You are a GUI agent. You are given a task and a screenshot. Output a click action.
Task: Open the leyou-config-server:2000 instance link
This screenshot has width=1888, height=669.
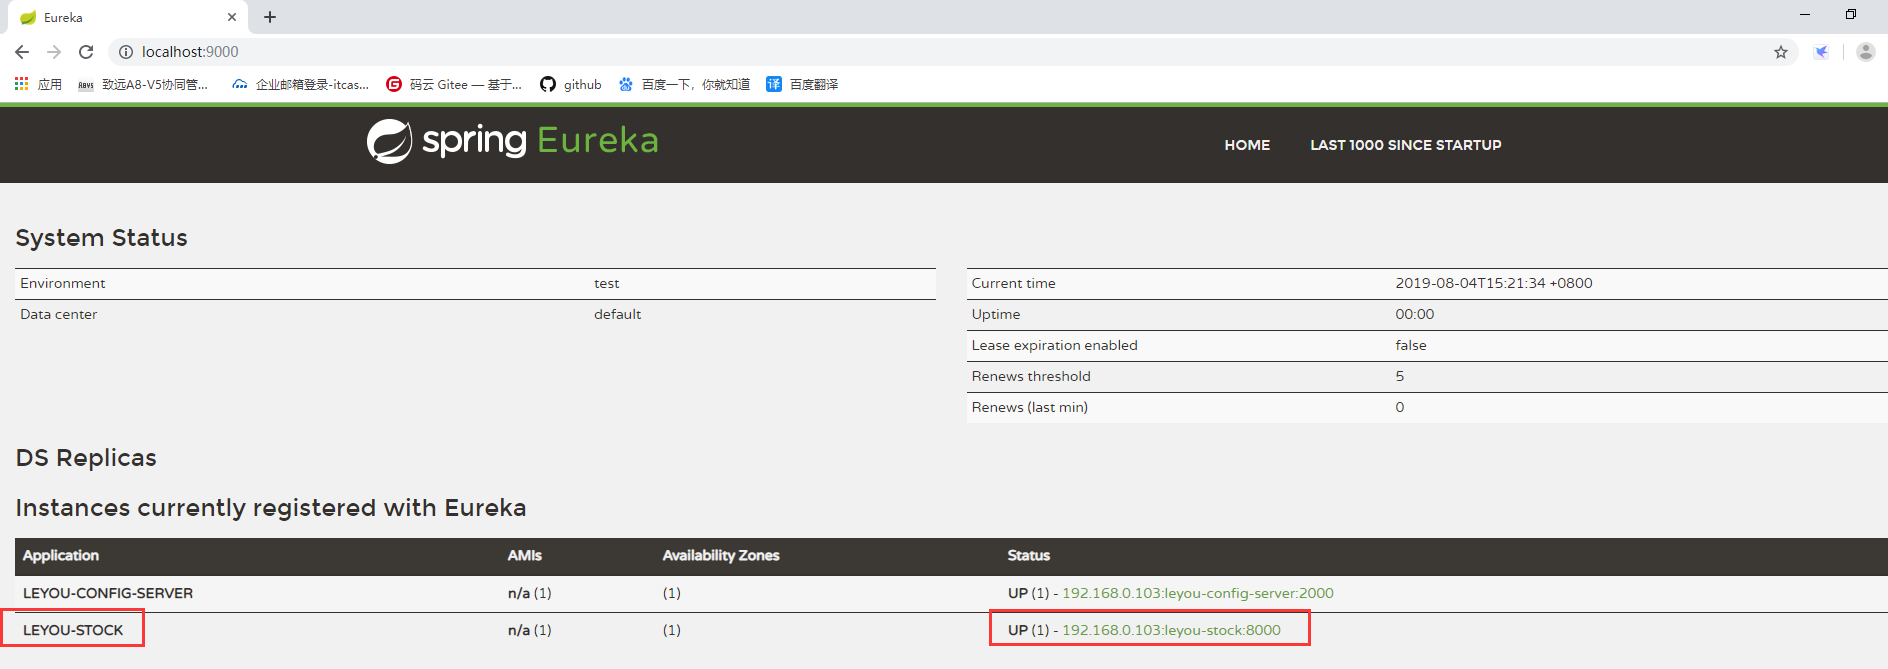pyautogui.click(x=1197, y=593)
